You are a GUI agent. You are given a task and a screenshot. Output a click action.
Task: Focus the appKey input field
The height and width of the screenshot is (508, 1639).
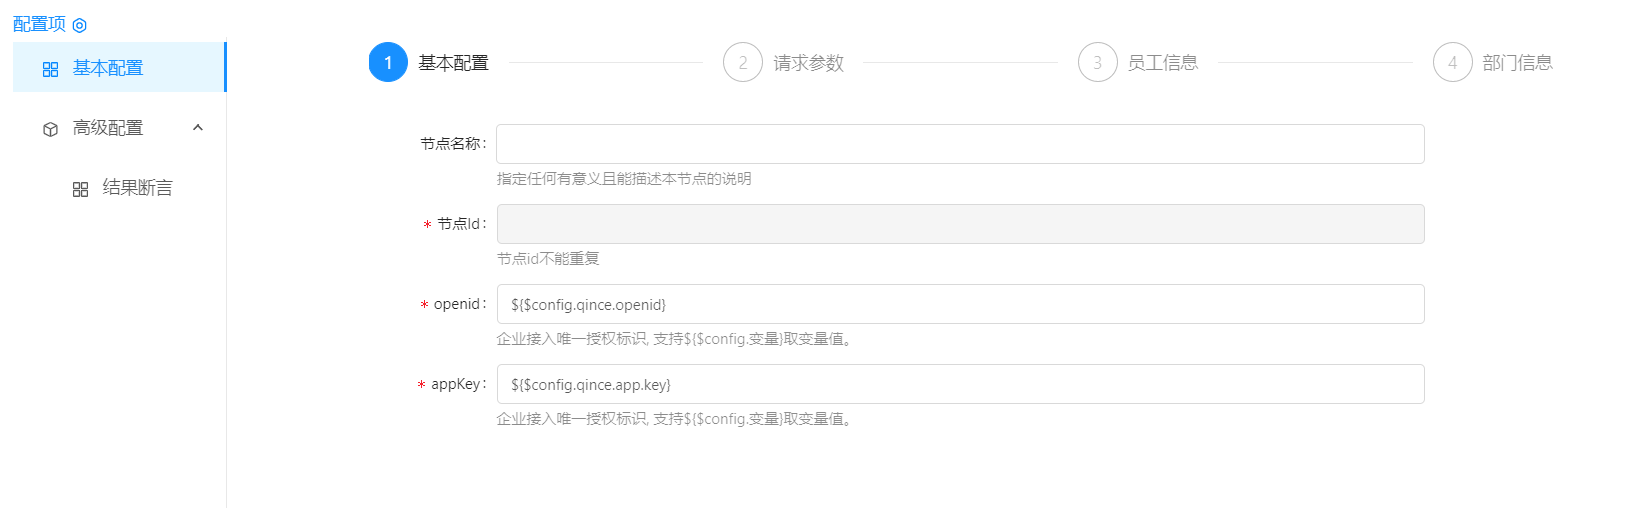pyautogui.click(x=960, y=384)
